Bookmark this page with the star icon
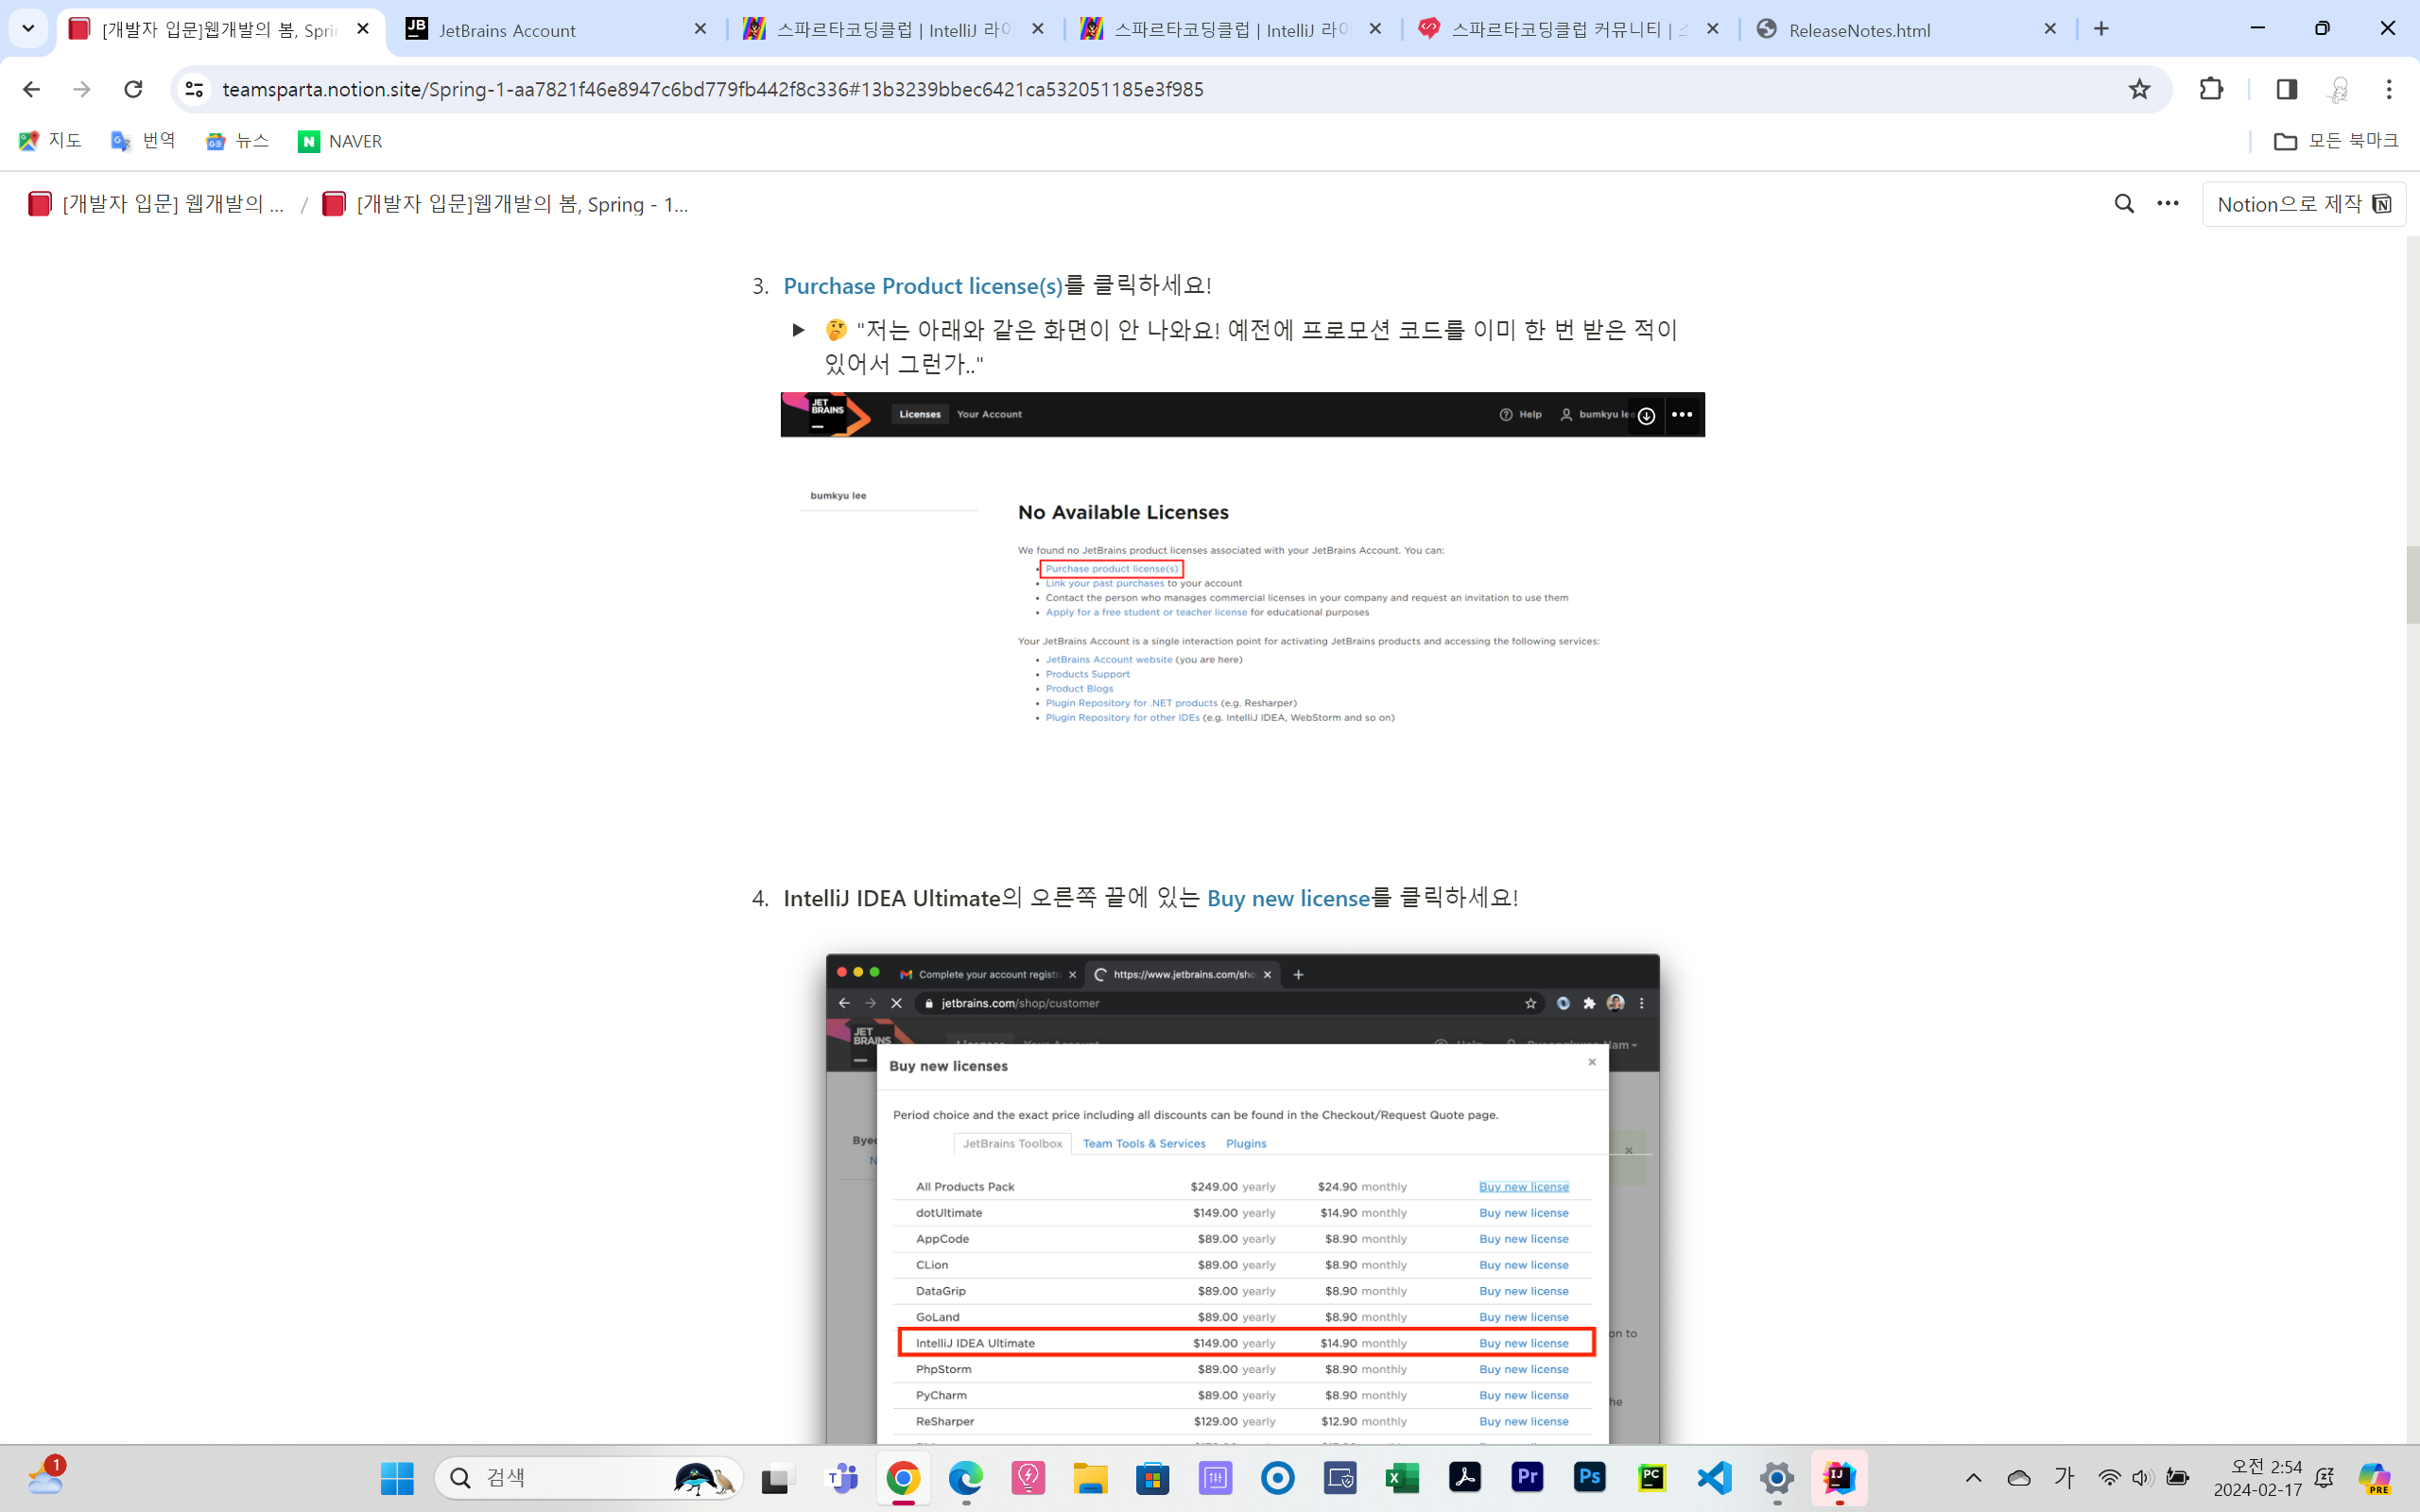 pyautogui.click(x=2139, y=89)
